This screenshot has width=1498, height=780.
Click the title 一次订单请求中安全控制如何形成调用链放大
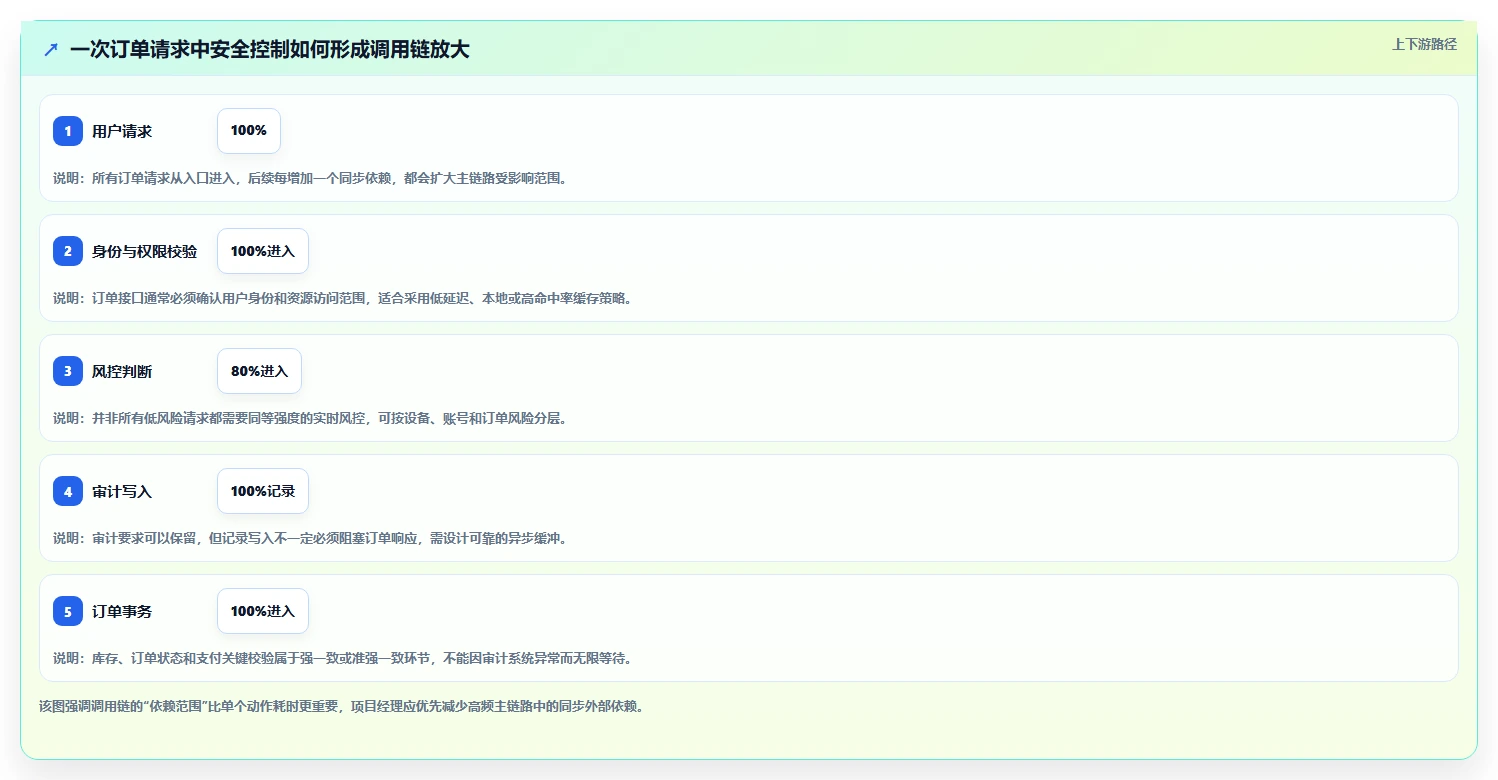click(x=270, y=50)
